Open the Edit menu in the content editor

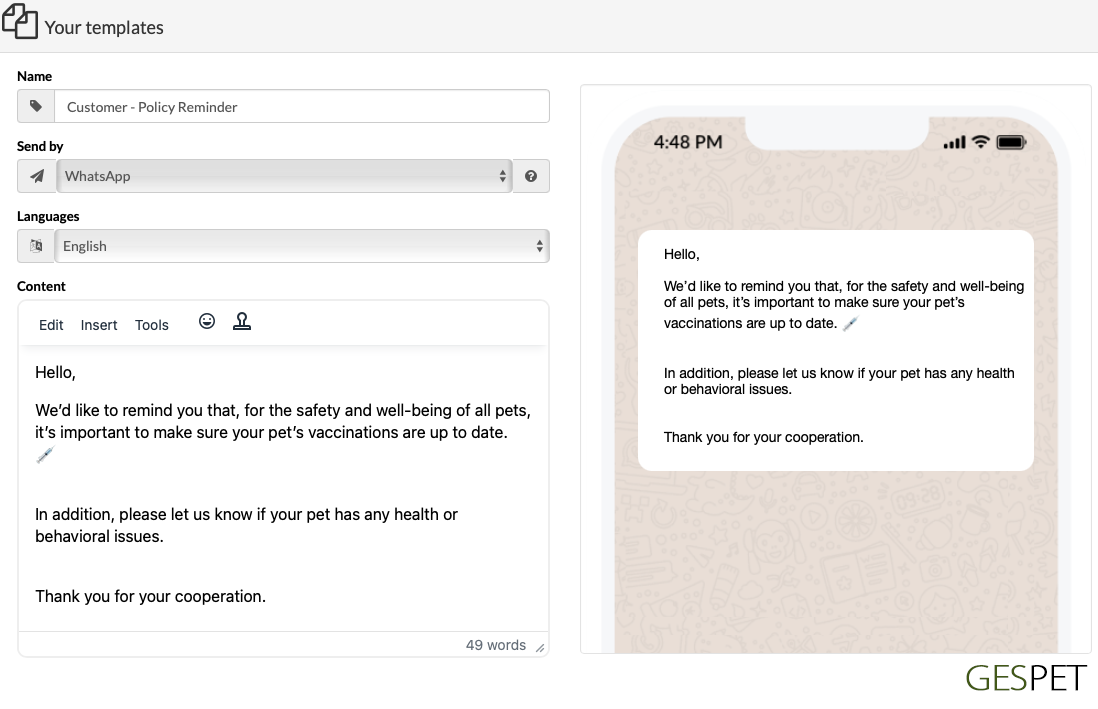click(51, 325)
